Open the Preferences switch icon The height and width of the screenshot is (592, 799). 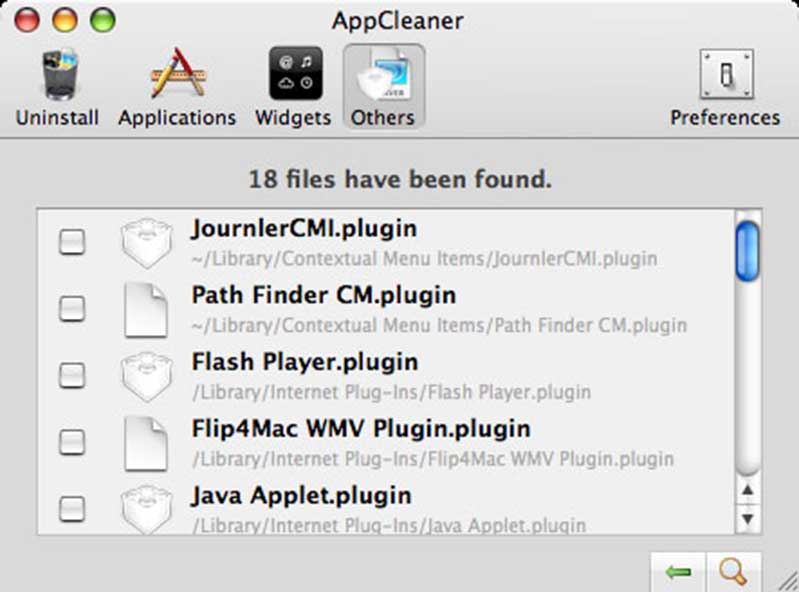click(x=725, y=76)
